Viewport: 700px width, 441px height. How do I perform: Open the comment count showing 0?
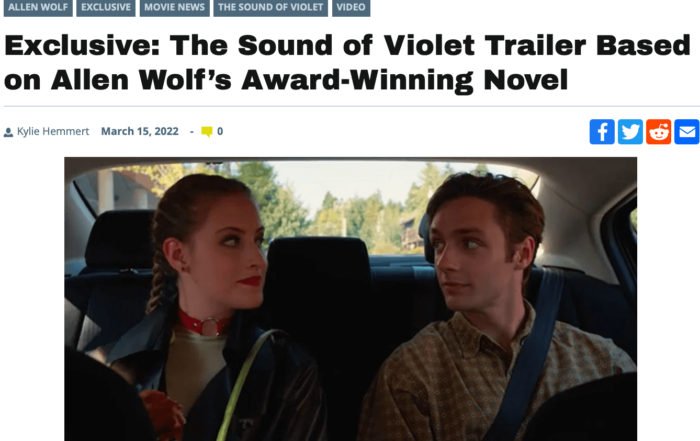[x=220, y=132]
